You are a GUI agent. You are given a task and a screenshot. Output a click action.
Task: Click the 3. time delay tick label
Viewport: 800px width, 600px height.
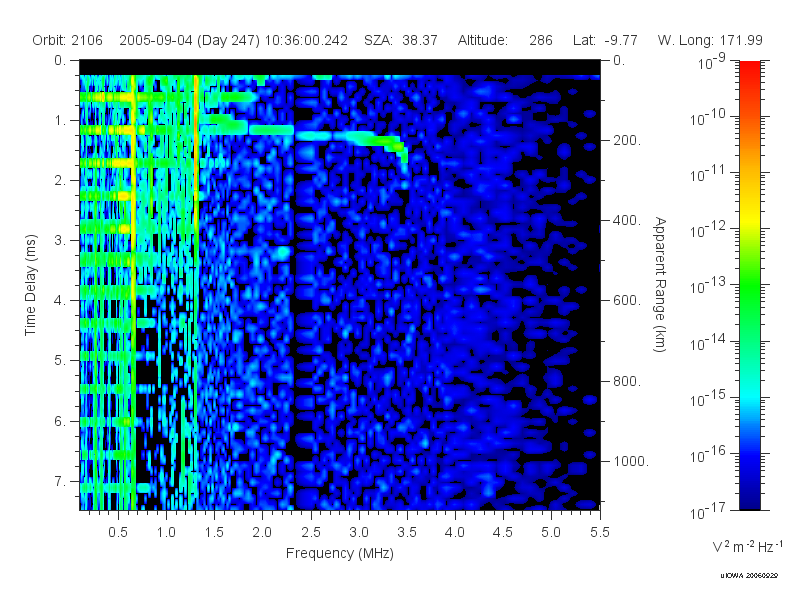60,240
